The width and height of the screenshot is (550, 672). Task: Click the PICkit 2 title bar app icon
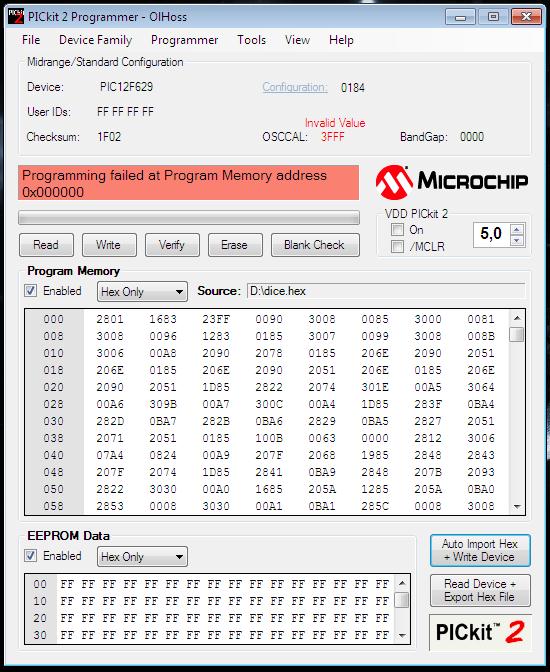coord(16,17)
